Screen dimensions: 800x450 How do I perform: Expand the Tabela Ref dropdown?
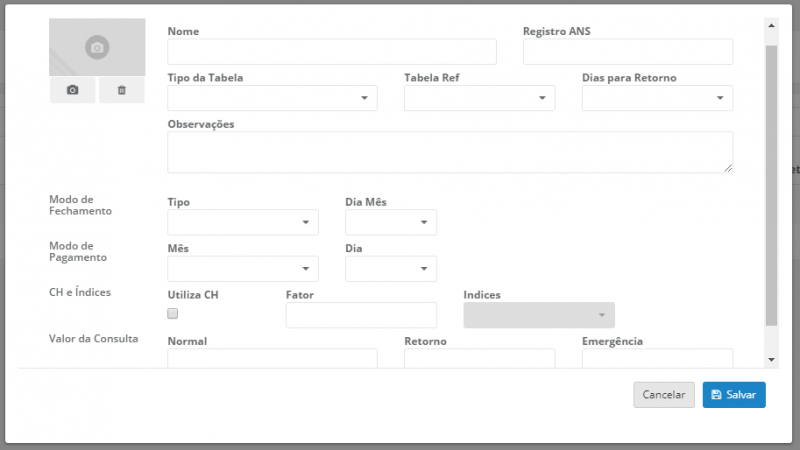coord(479,98)
